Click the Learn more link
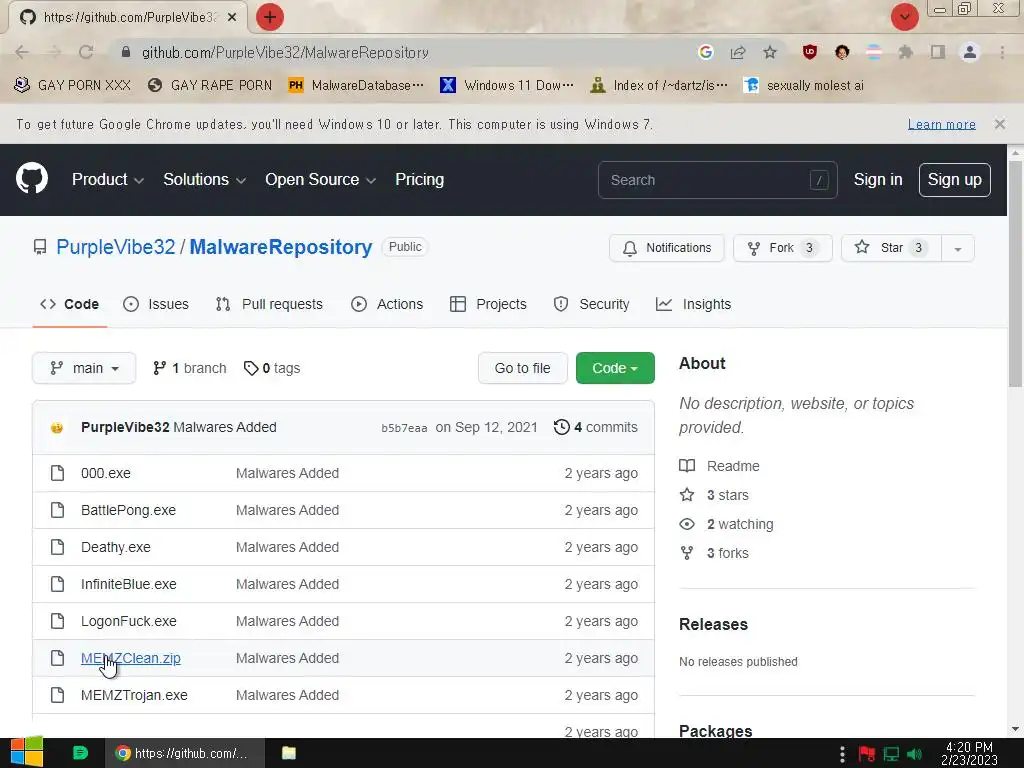This screenshot has width=1024, height=768. [x=941, y=124]
